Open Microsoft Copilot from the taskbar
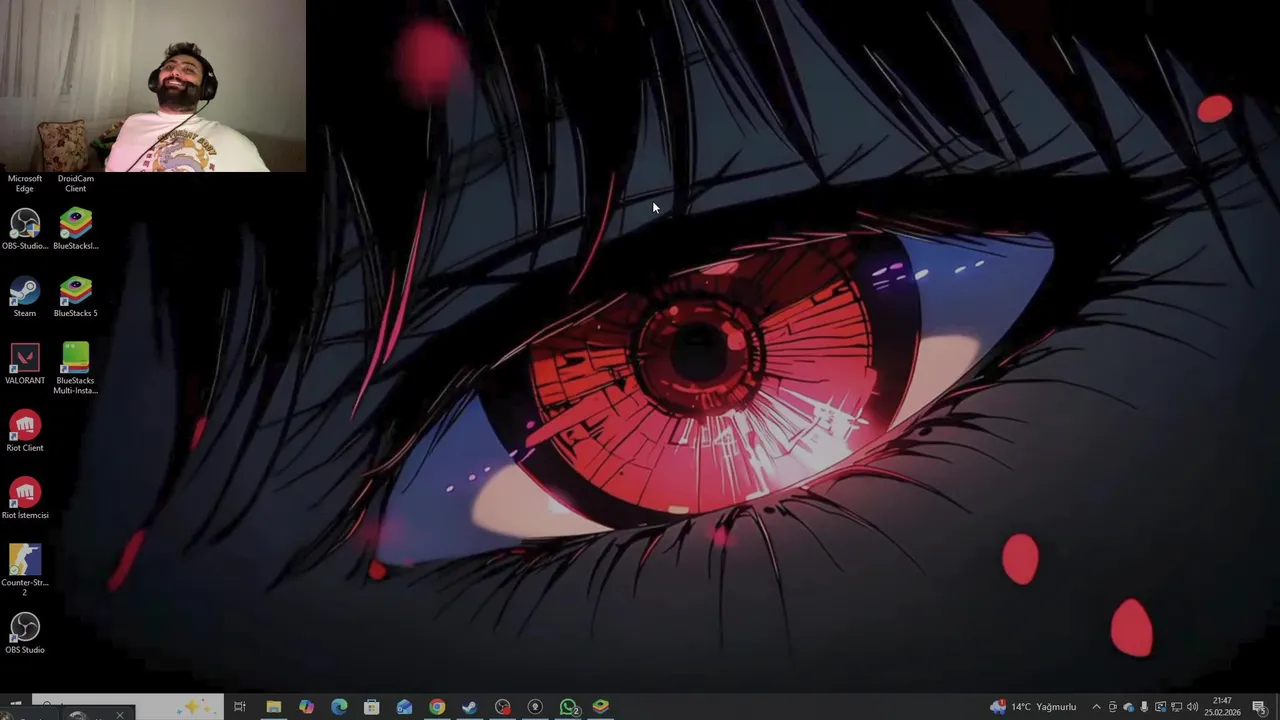 click(306, 707)
